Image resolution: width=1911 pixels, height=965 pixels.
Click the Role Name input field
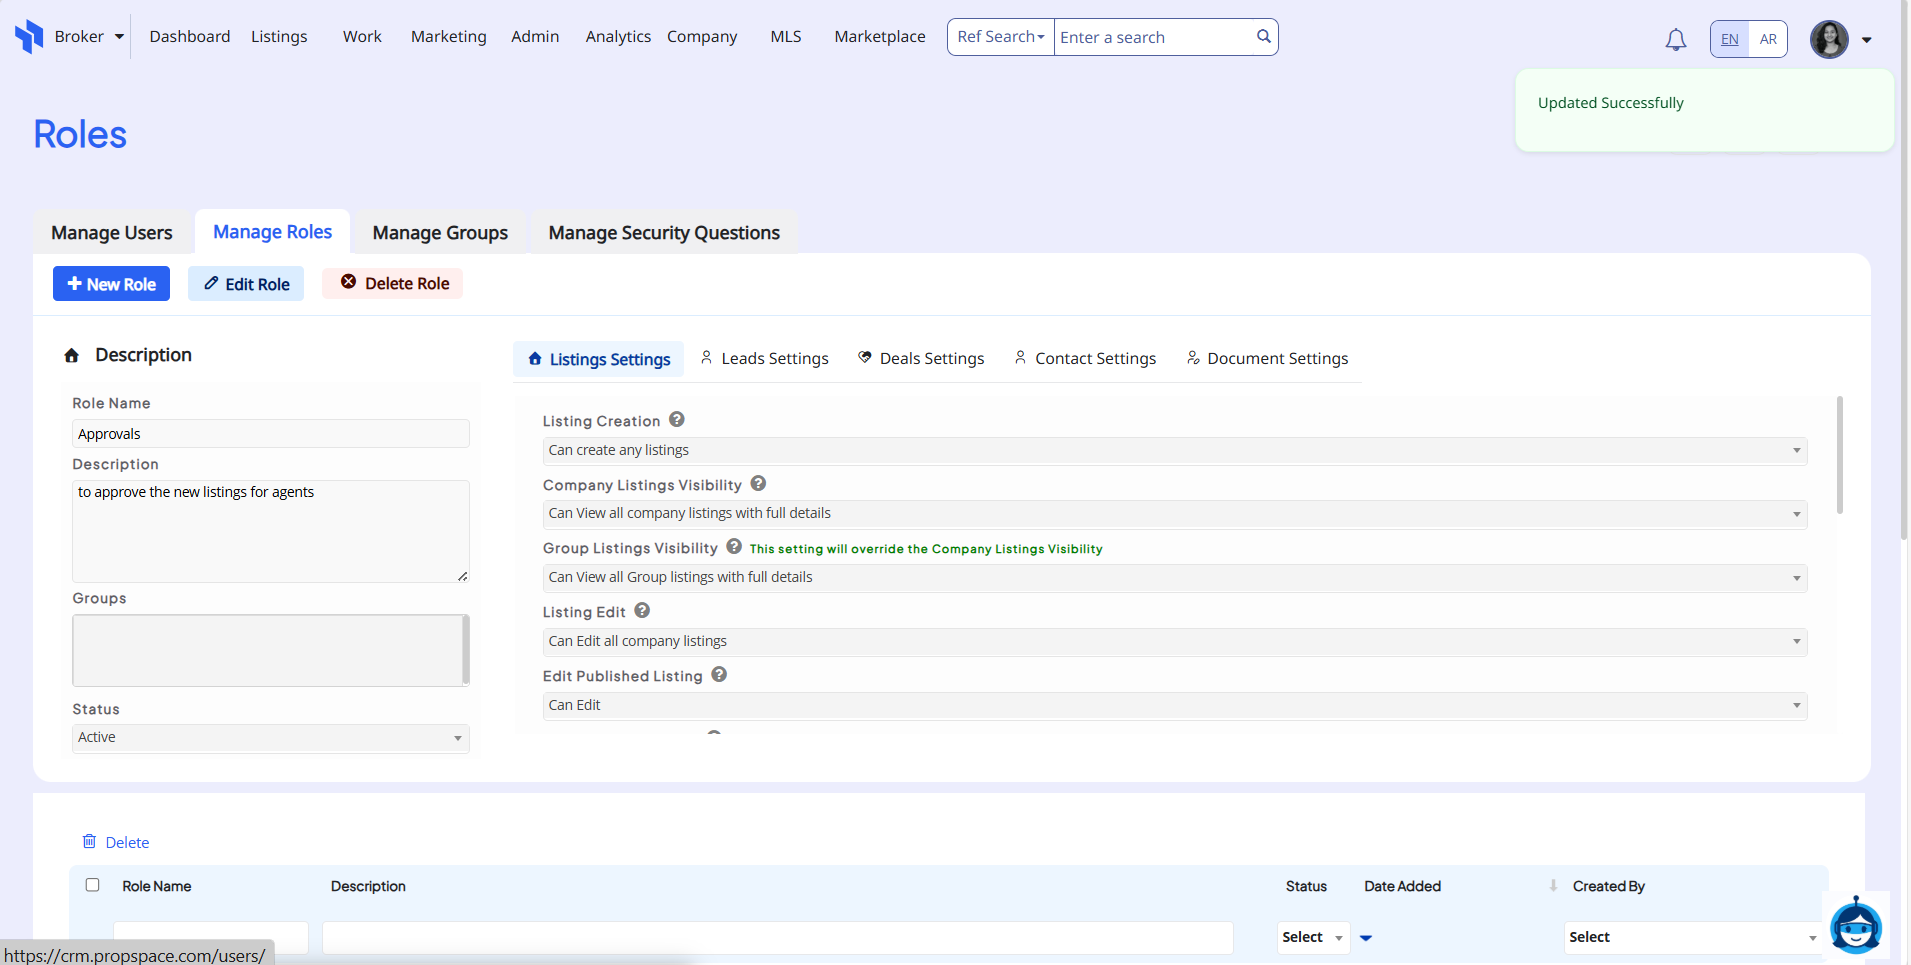coord(270,434)
